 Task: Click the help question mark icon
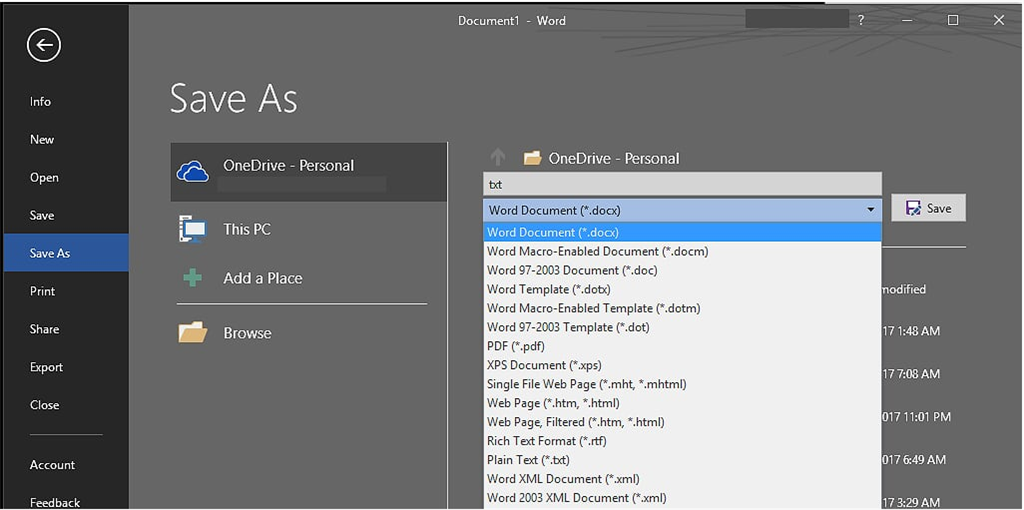pos(860,20)
